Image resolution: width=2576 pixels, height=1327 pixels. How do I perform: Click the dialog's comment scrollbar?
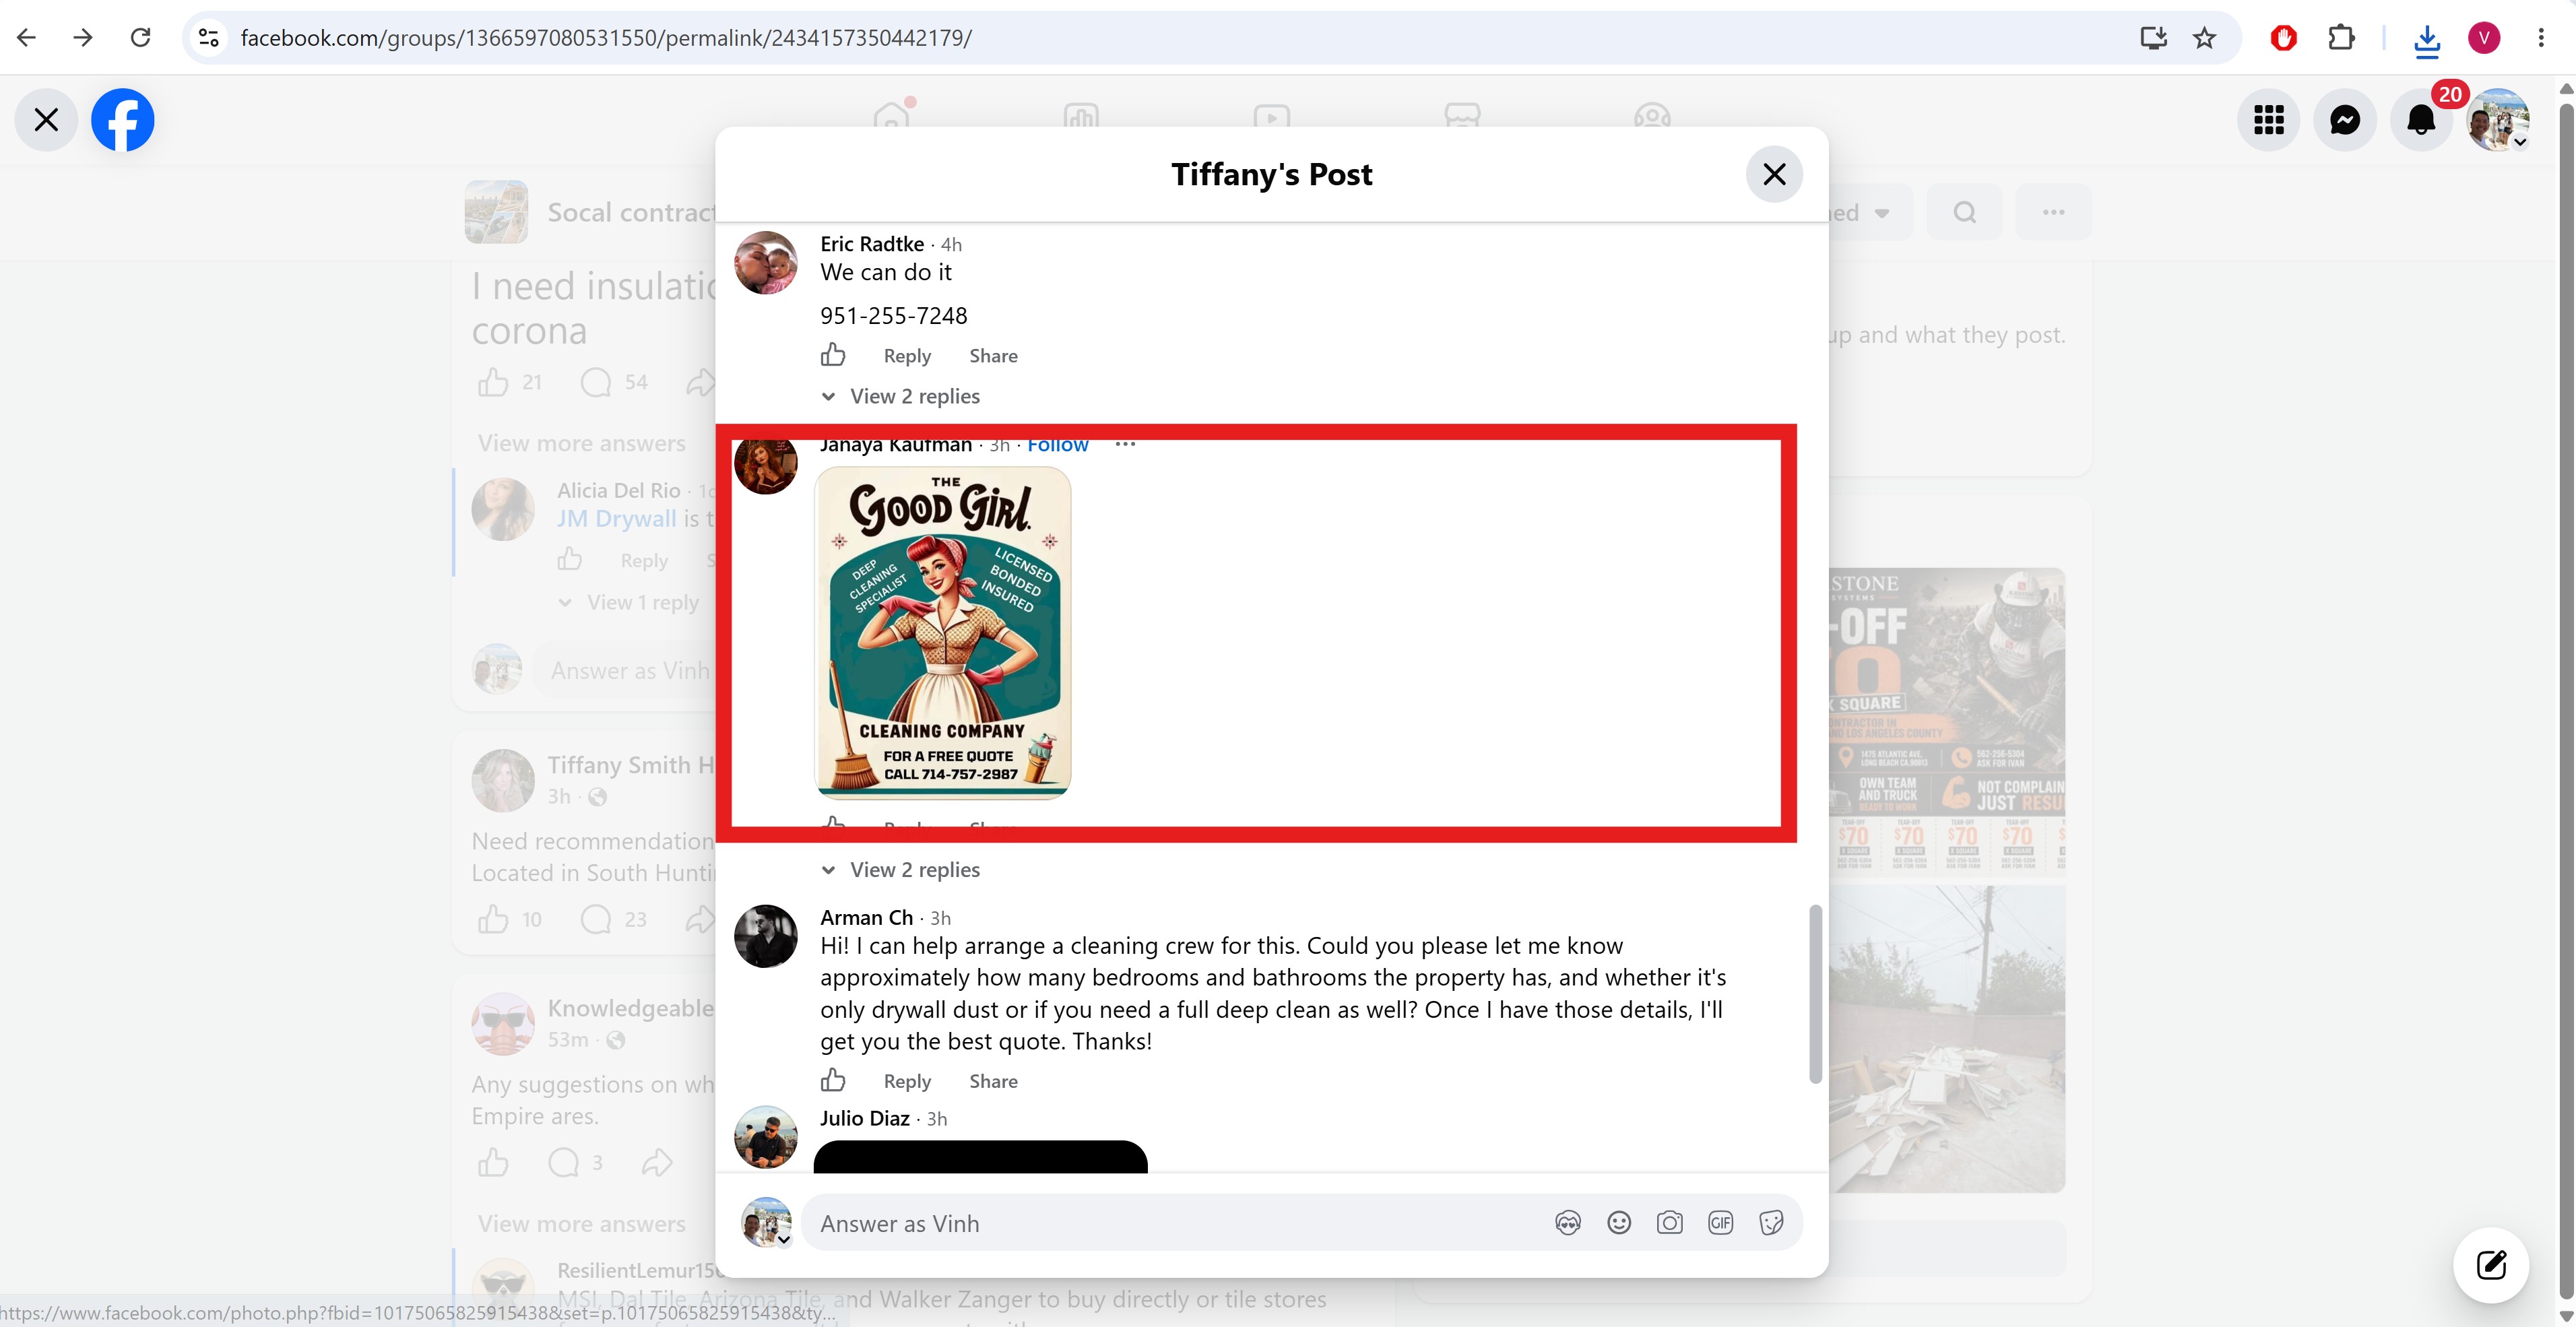click(x=1815, y=994)
